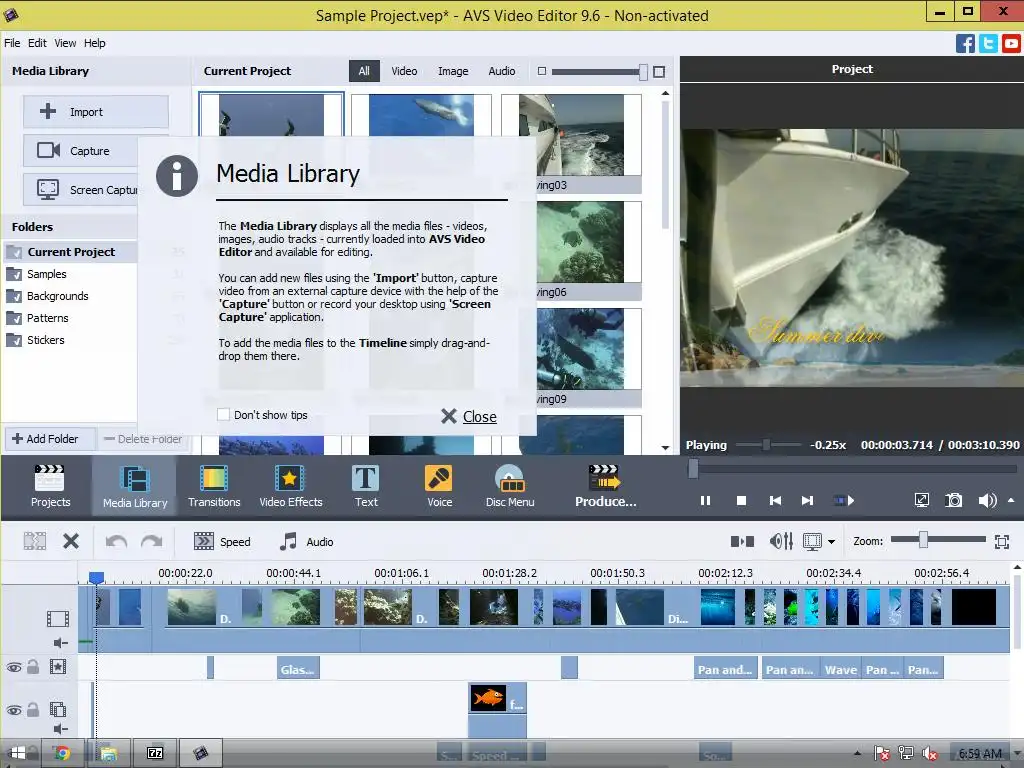Open the audio mixer icon
Screen dimensions: 1024x768
click(781, 541)
